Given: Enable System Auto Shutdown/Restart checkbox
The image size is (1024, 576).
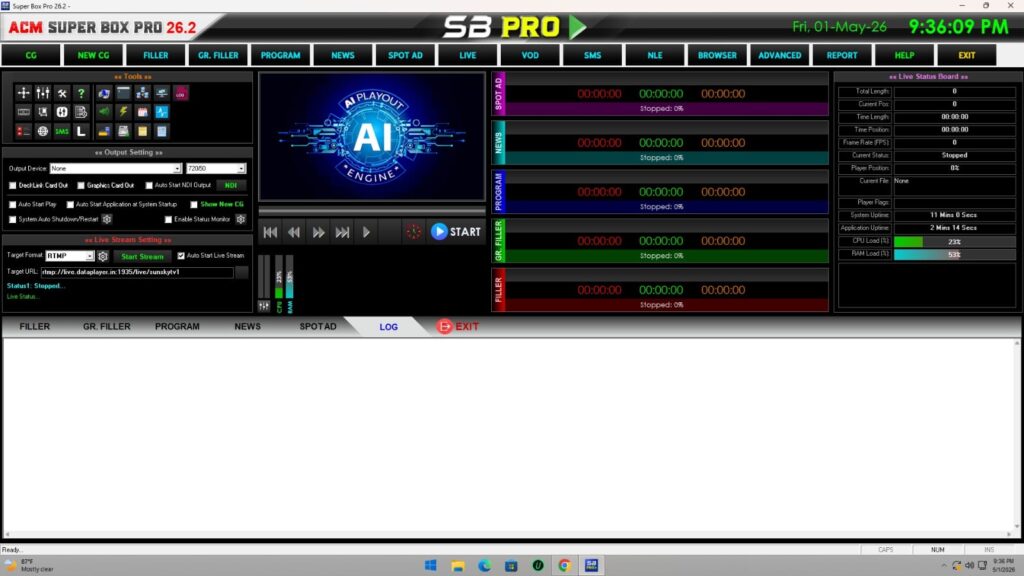Looking at the screenshot, I should [x=12, y=219].
